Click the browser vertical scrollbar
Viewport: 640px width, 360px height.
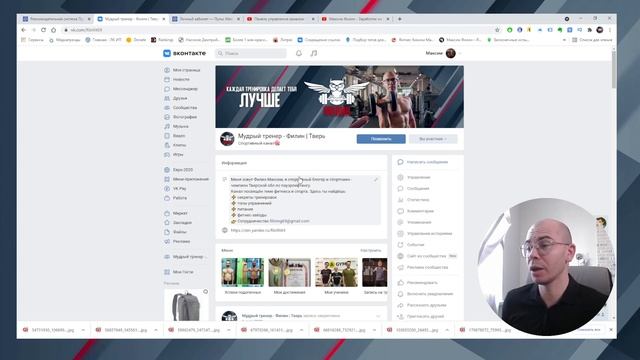coord(614,69)
